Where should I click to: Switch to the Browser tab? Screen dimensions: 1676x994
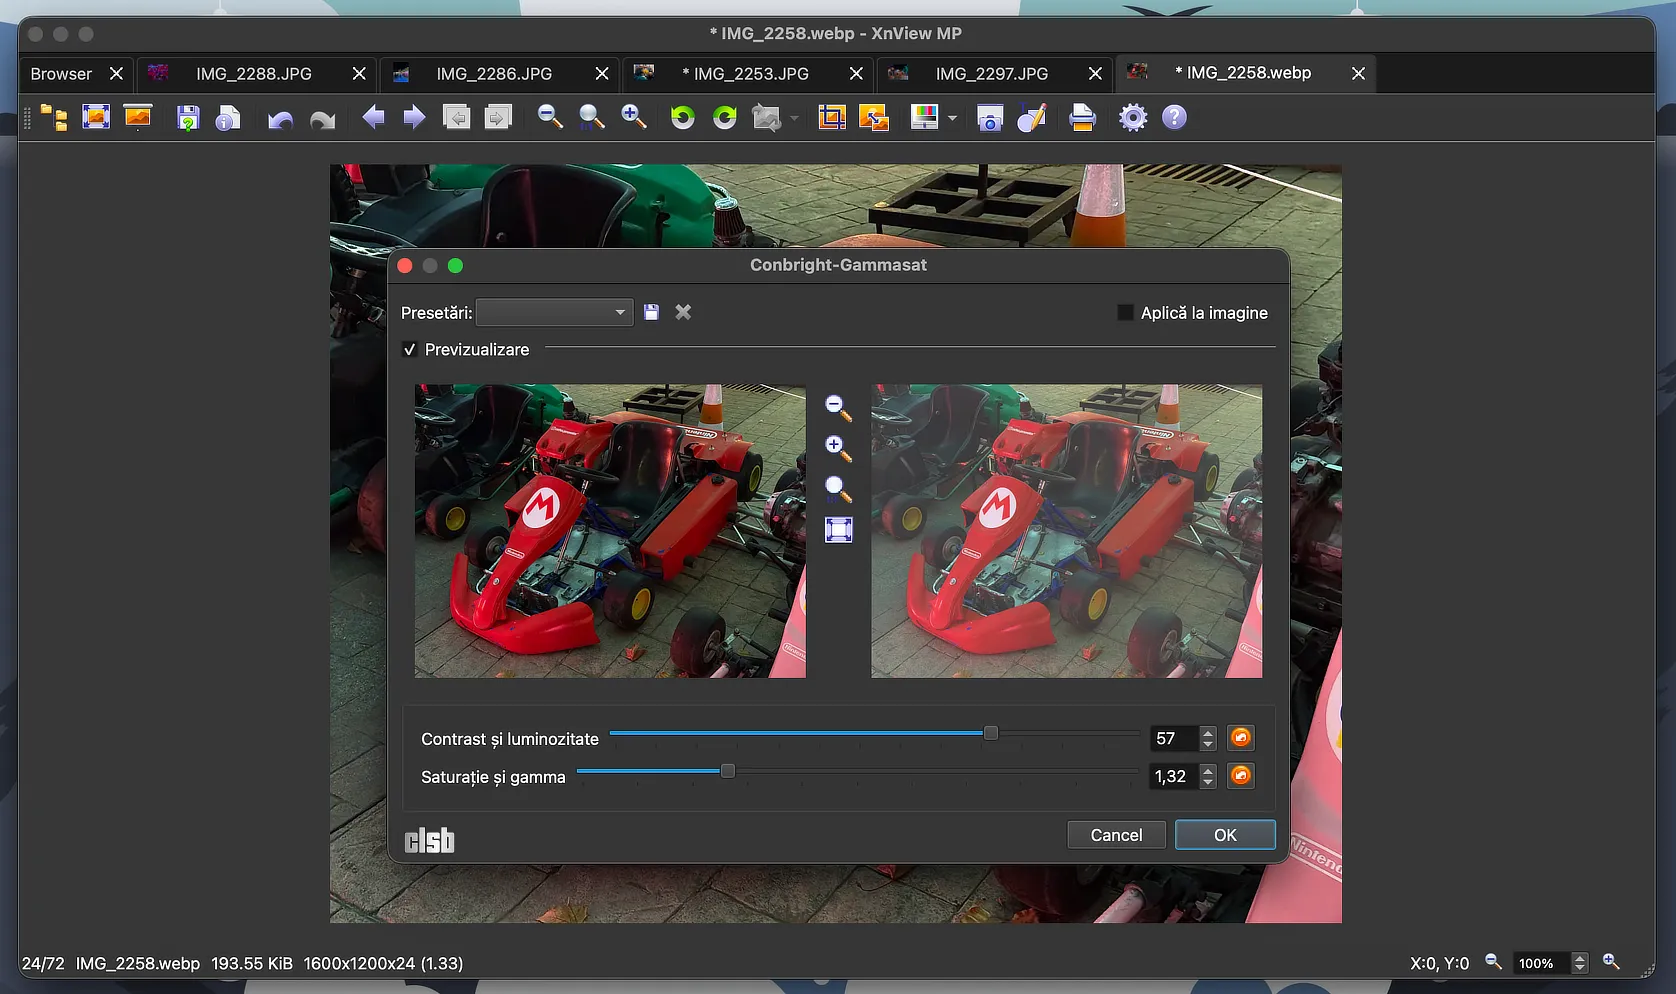(x=61, y=74)
